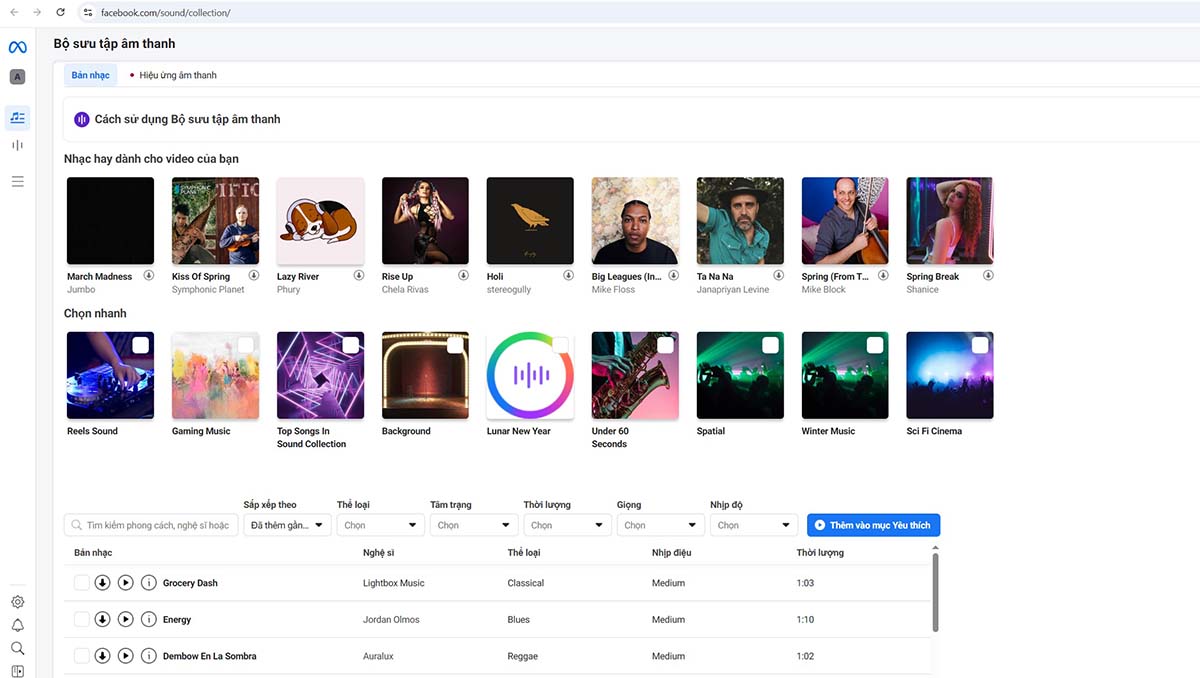This screenshot has height=678, width=1200.
Task: Tick the Reels Sound card checkbox
Action: tap(140, 345)
